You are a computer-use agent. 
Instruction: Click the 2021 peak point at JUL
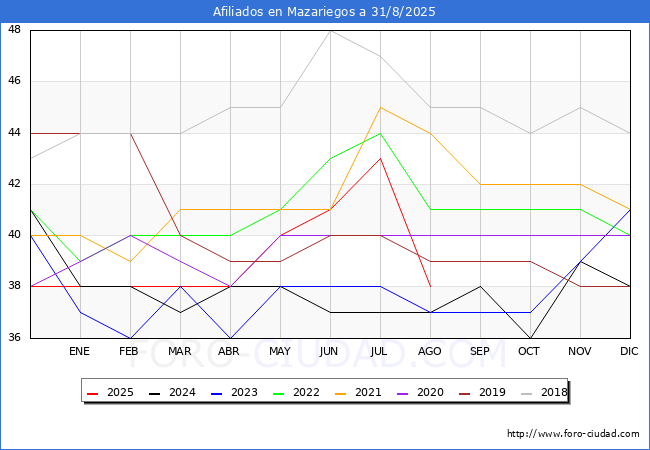380,107
